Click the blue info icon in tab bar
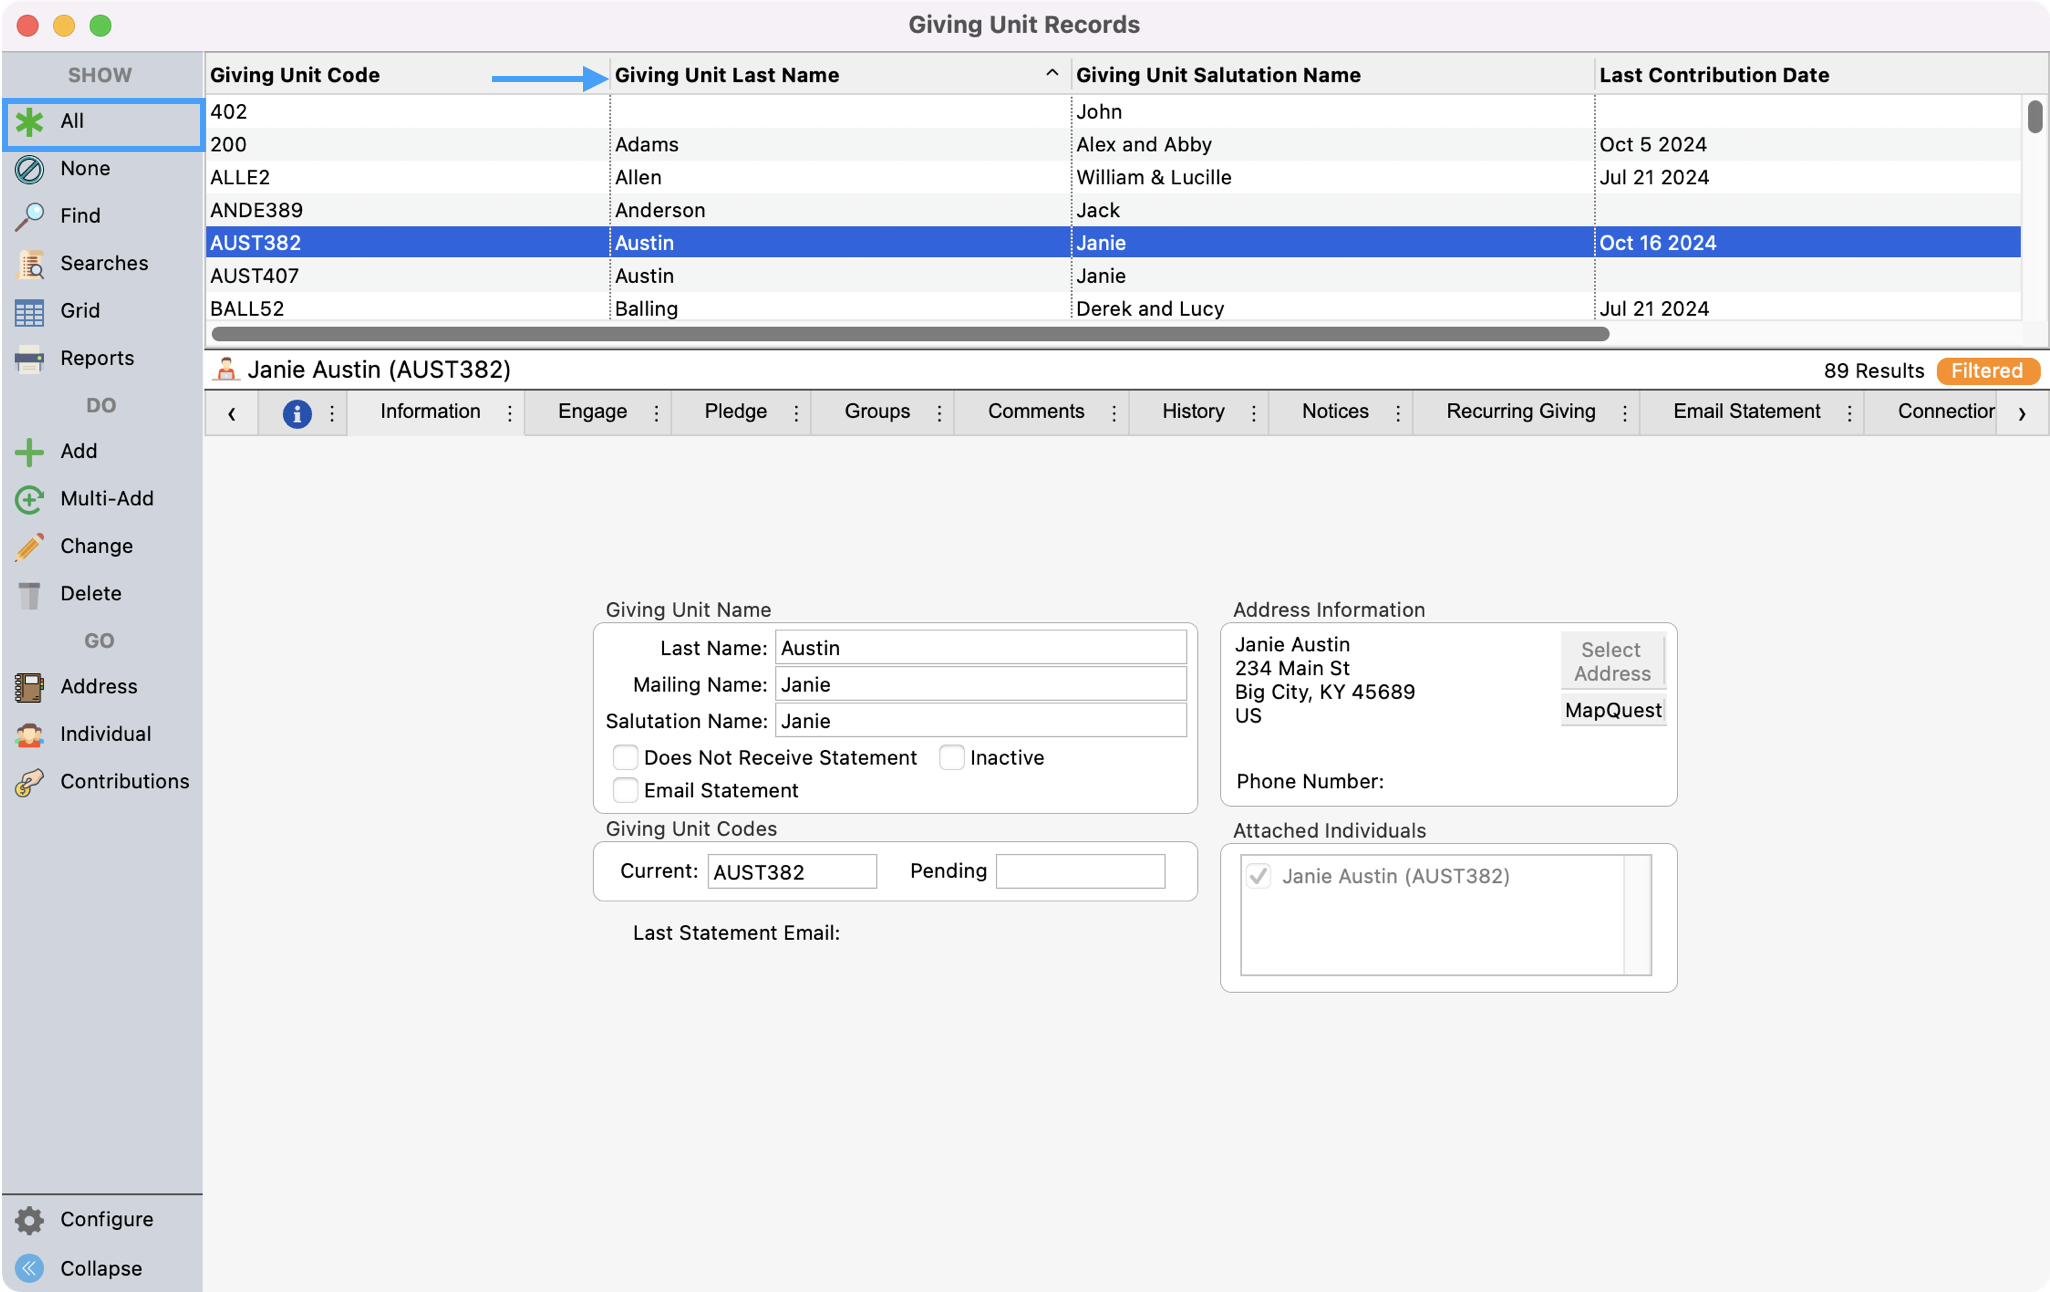2050x1292 pixels. click(x=296, y=413)
